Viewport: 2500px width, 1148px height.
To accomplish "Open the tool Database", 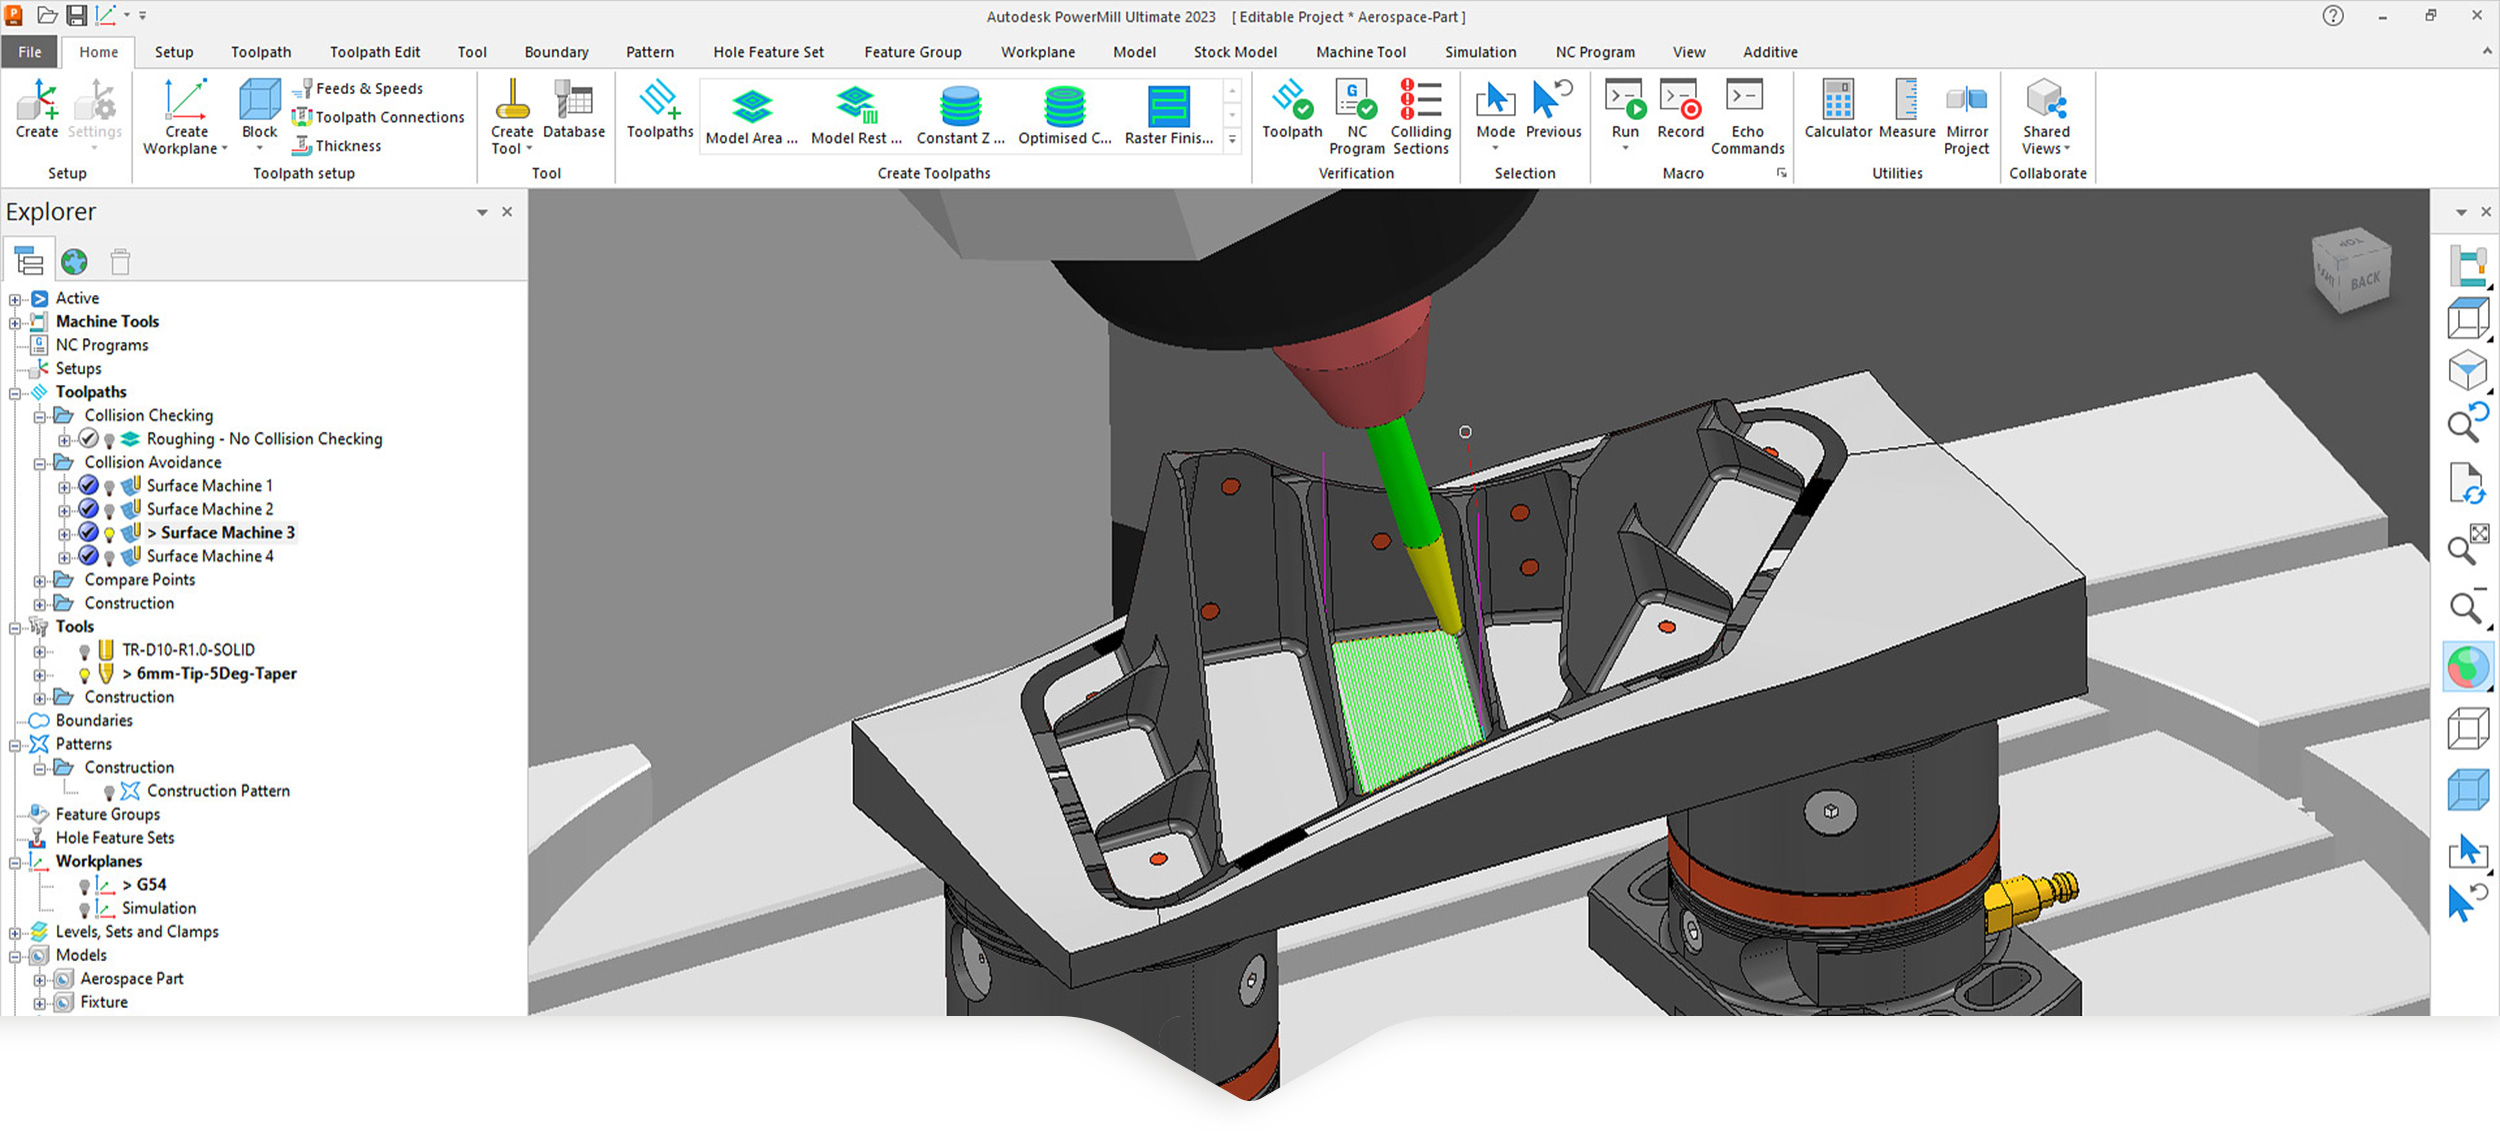I will [x=573, y=110].
